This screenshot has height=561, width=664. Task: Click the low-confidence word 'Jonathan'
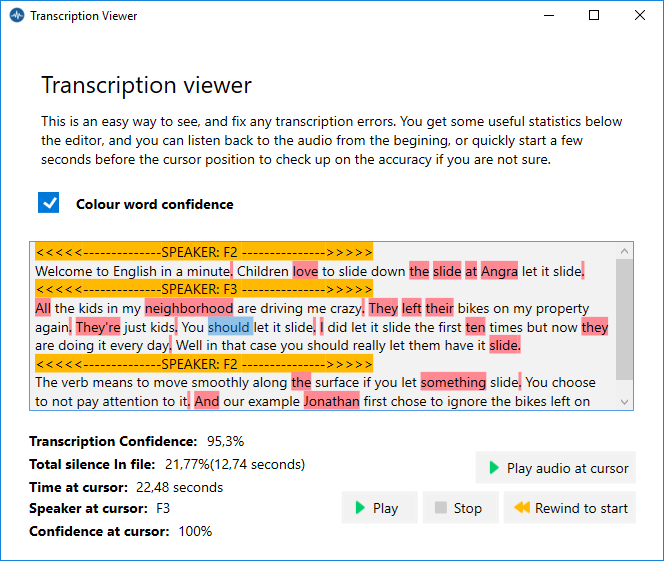pos(332,401)
